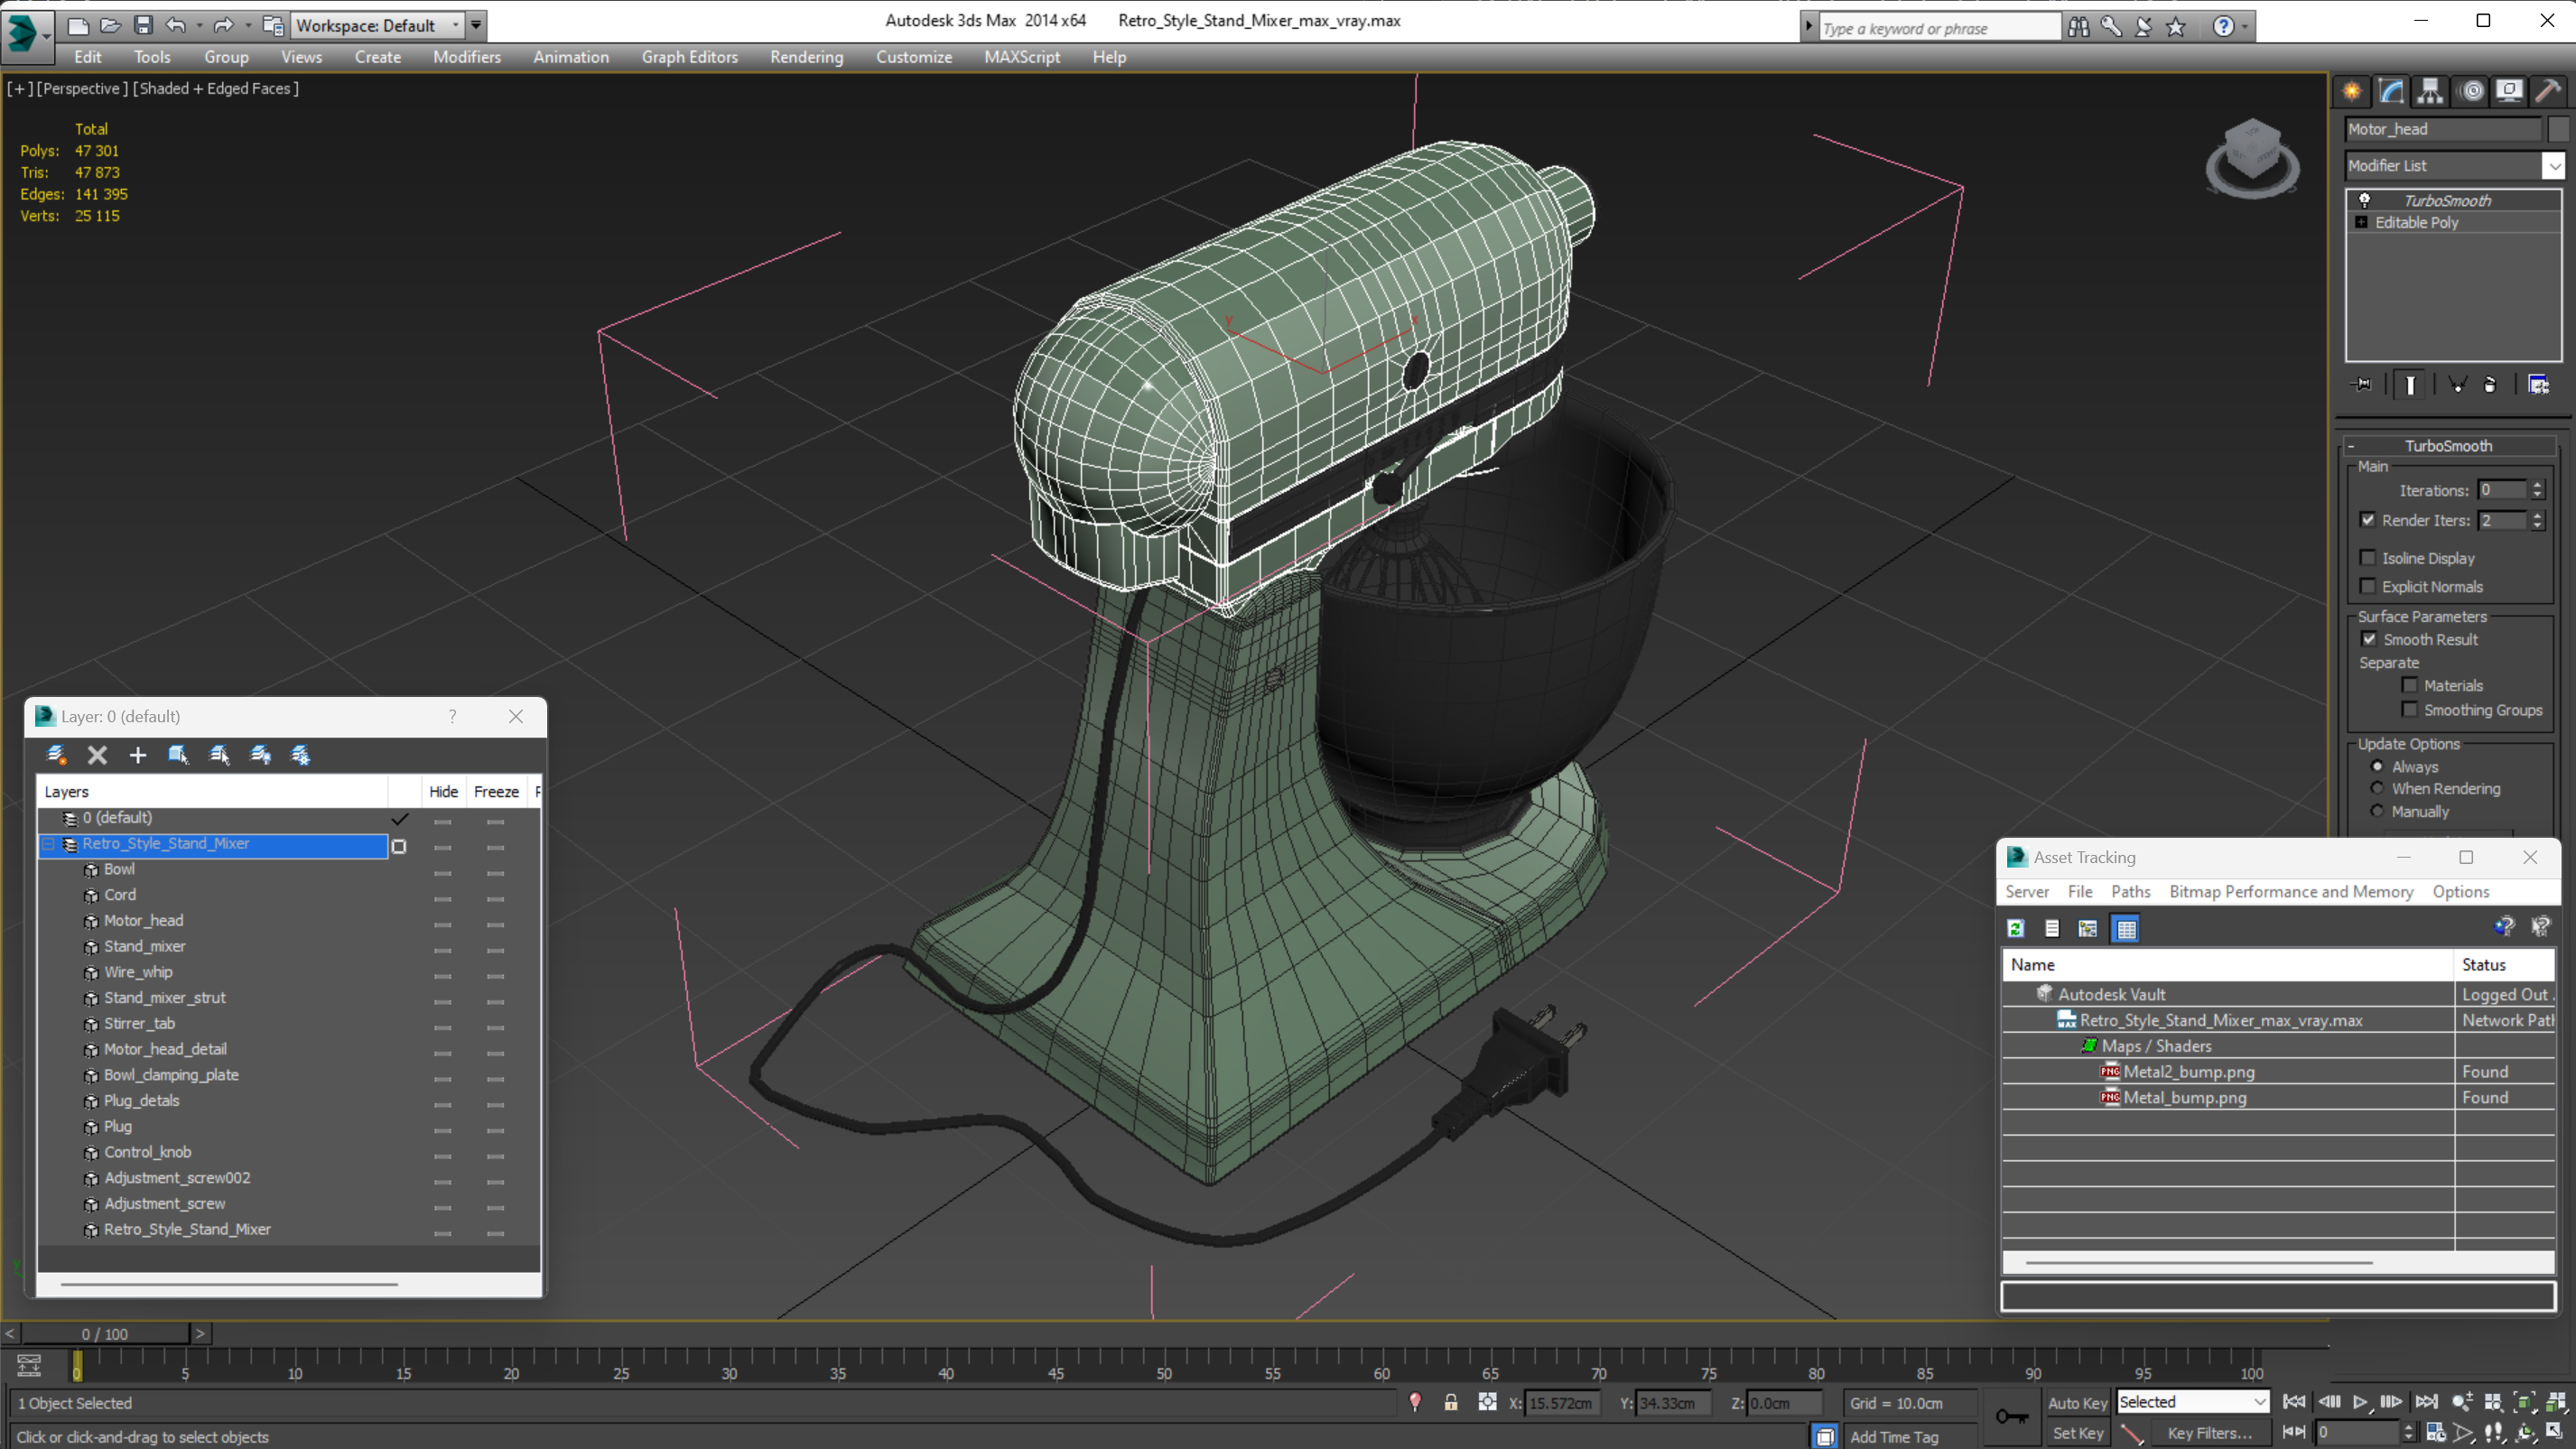Enable Isoline Display checkbox
Screen dimensions: 2576x1449
2367,558
